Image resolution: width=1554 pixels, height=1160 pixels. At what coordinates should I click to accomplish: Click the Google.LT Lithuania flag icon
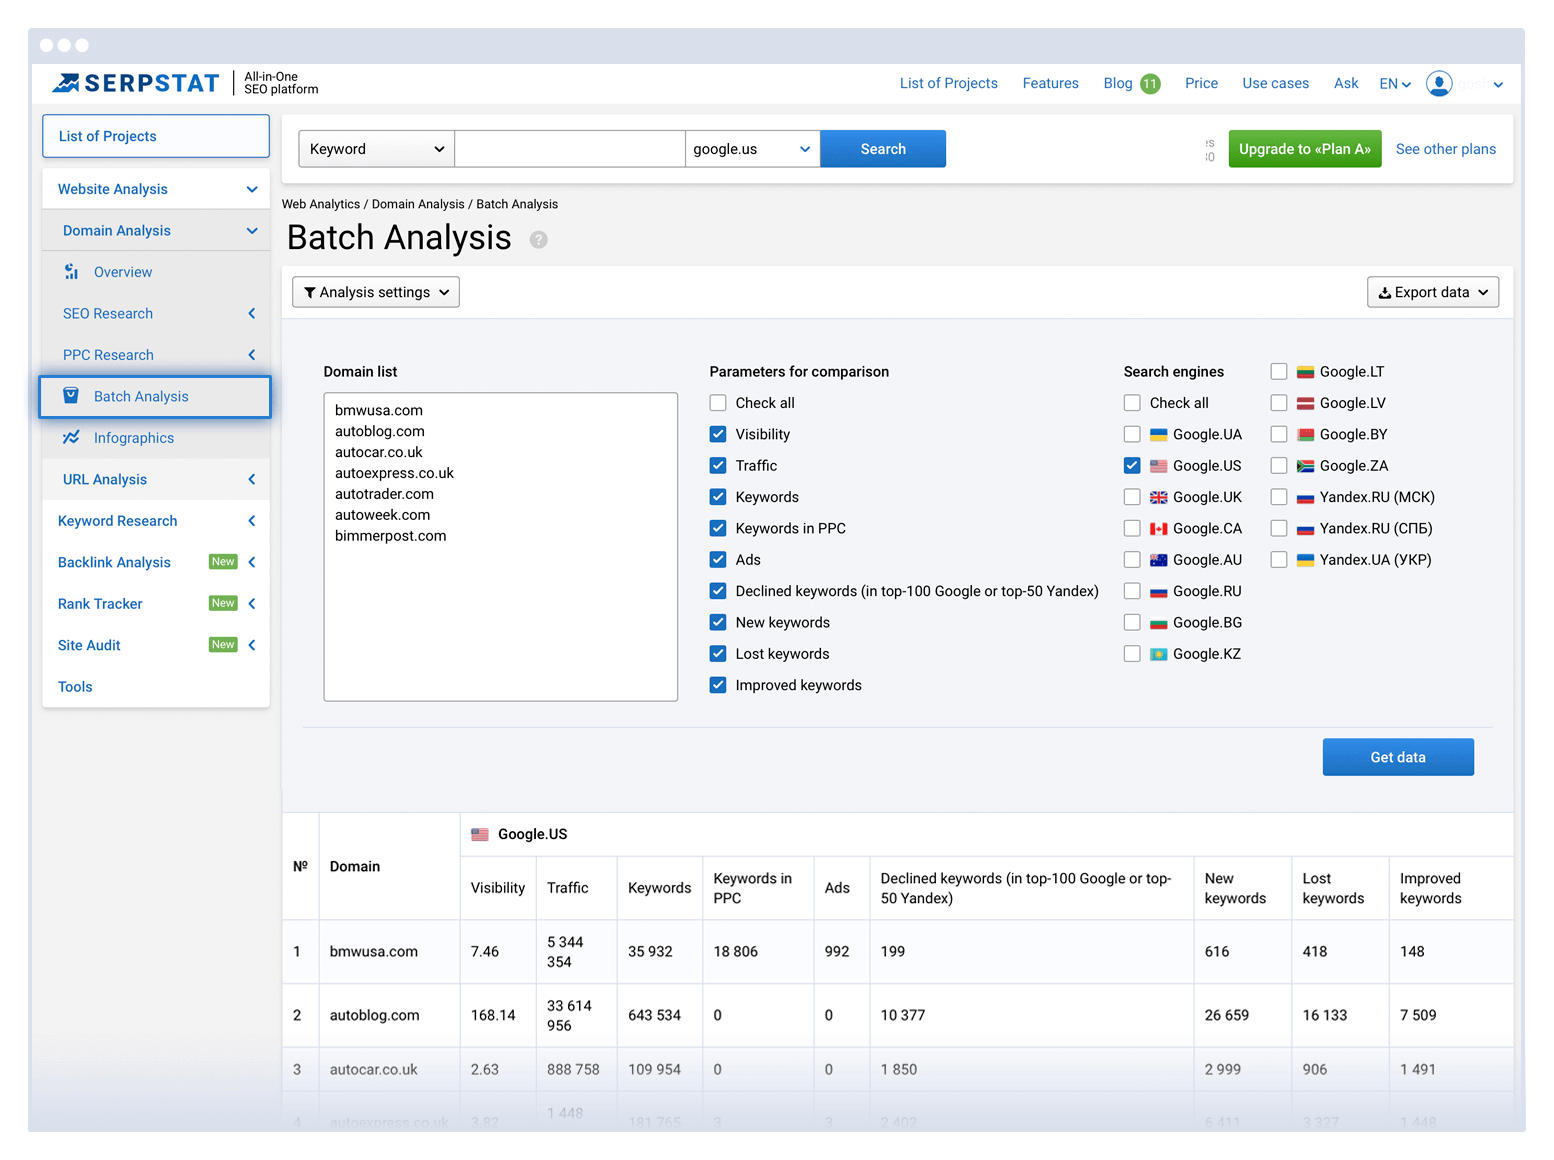[x=1305, y=372]
